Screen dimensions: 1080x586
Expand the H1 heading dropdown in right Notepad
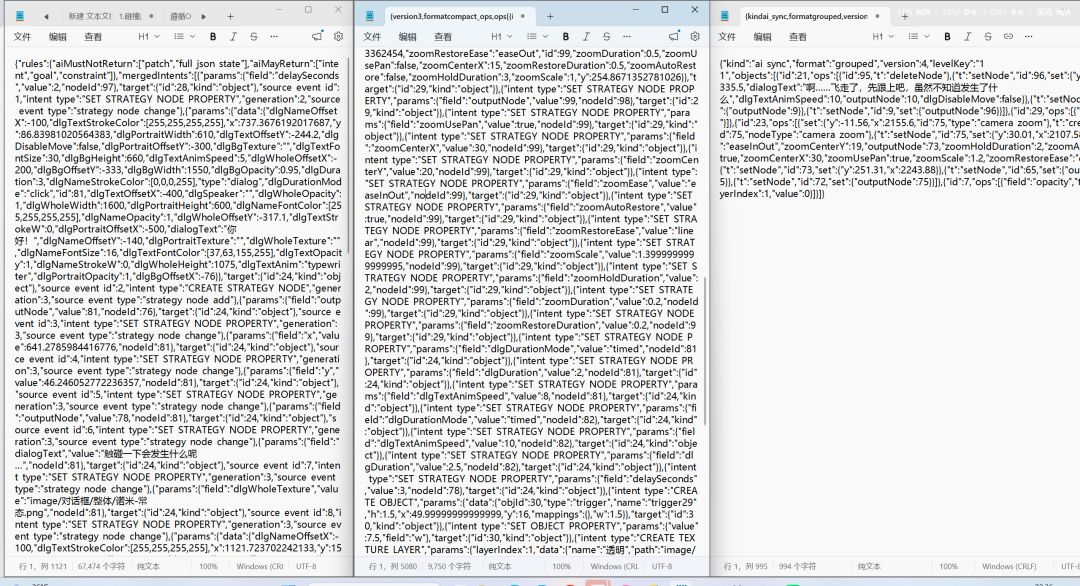(x=883, y=36)
